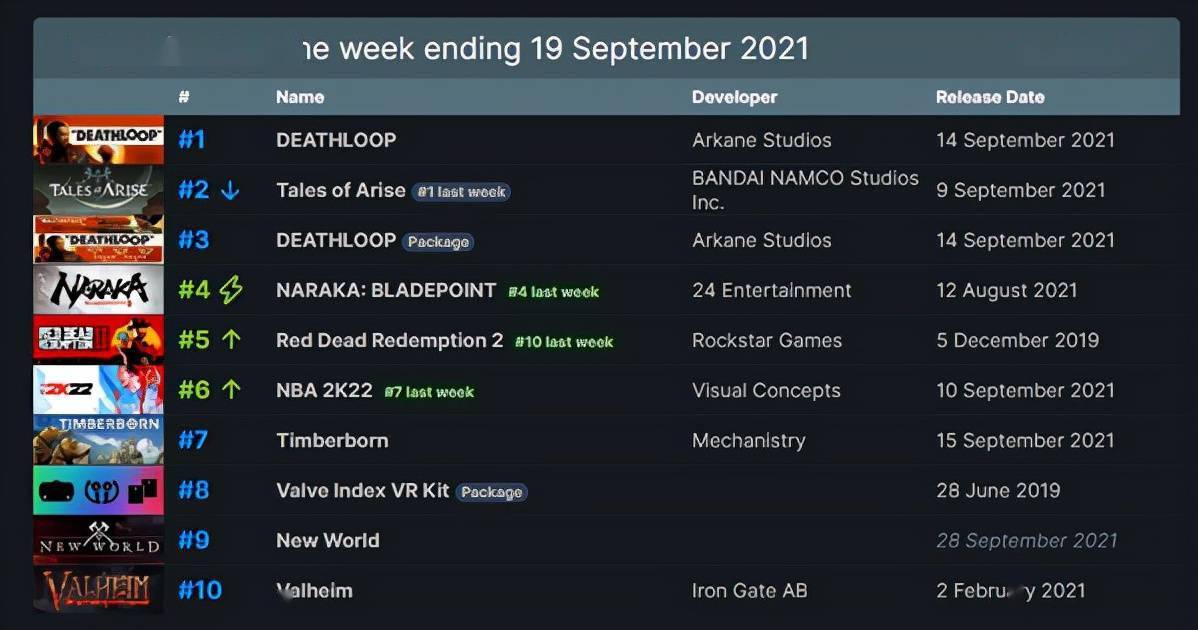
Task: Open the Rockstar Games developer link
Action: click(766, 340)
